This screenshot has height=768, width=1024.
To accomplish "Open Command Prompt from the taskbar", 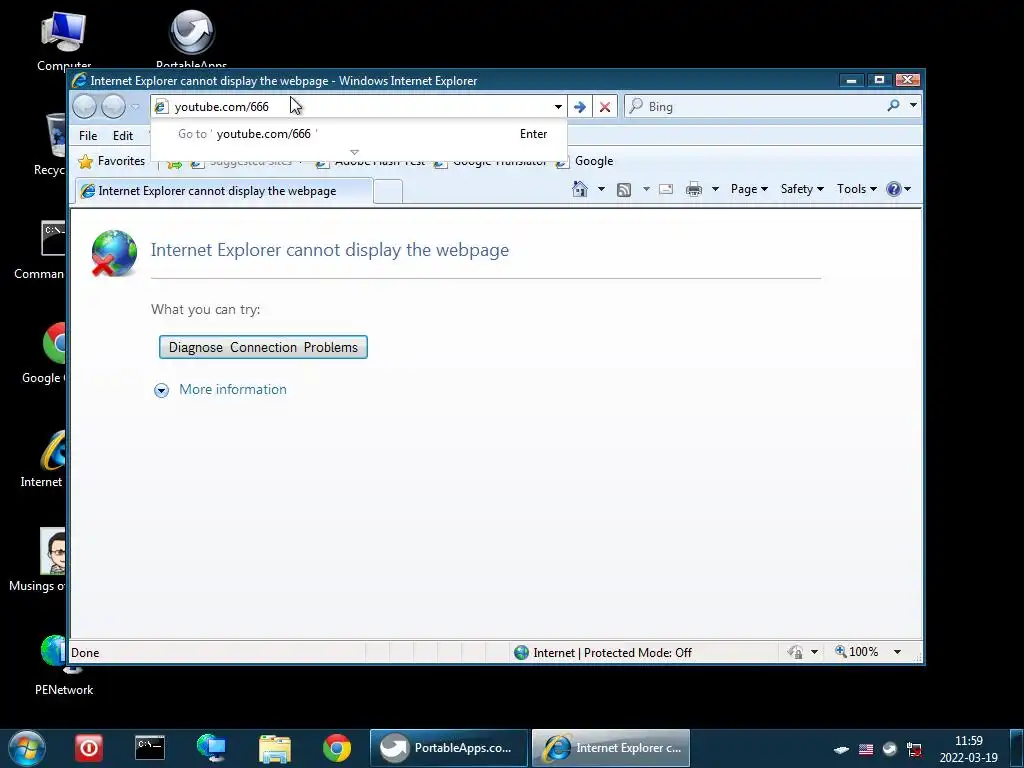I will [150, 748].
